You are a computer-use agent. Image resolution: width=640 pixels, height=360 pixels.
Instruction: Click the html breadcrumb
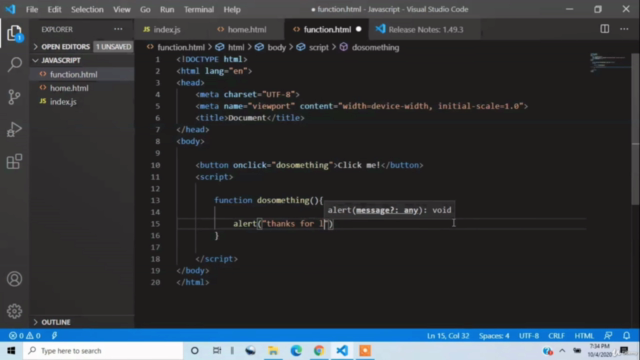[x=236, y=47]
